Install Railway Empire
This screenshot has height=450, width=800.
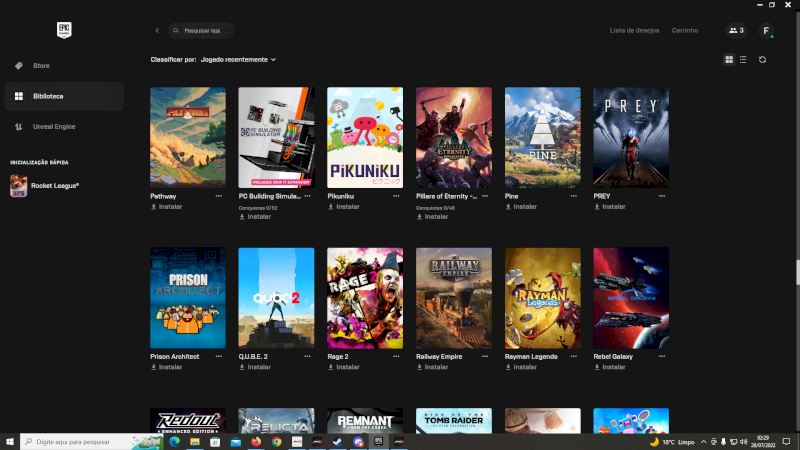click(433, 367)
